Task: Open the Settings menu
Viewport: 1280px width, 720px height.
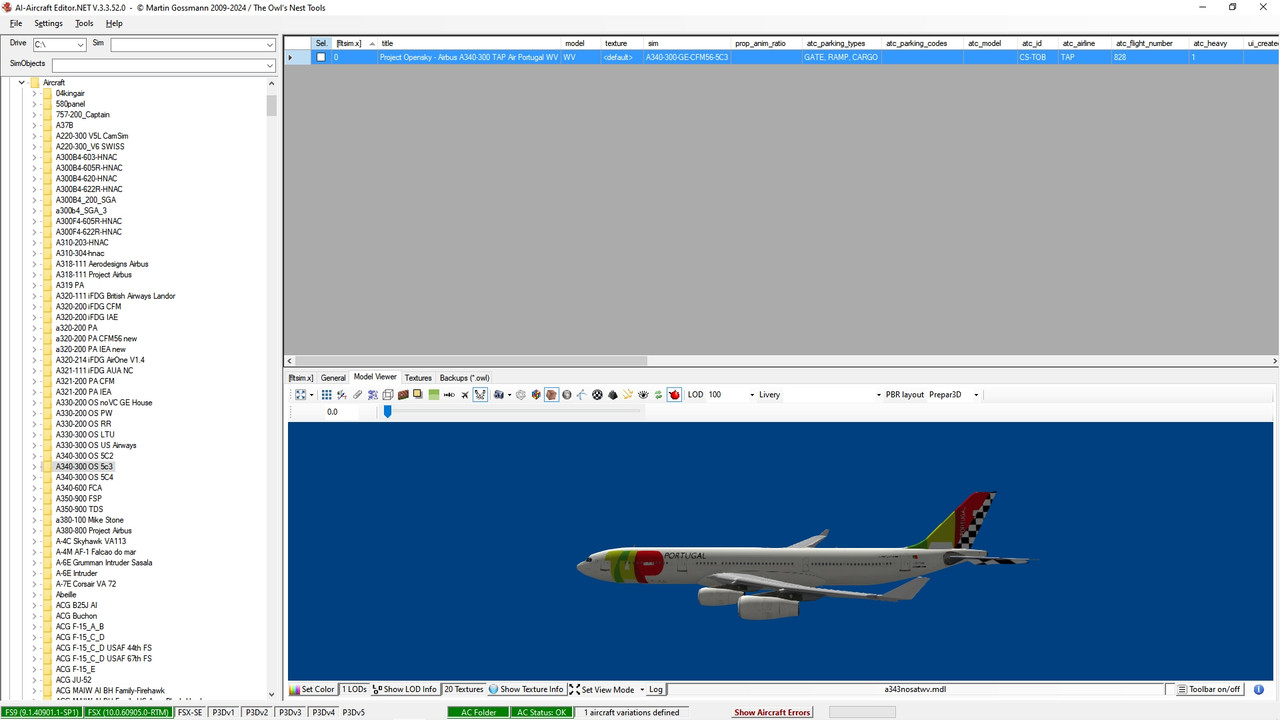Action: click(48, 23)
